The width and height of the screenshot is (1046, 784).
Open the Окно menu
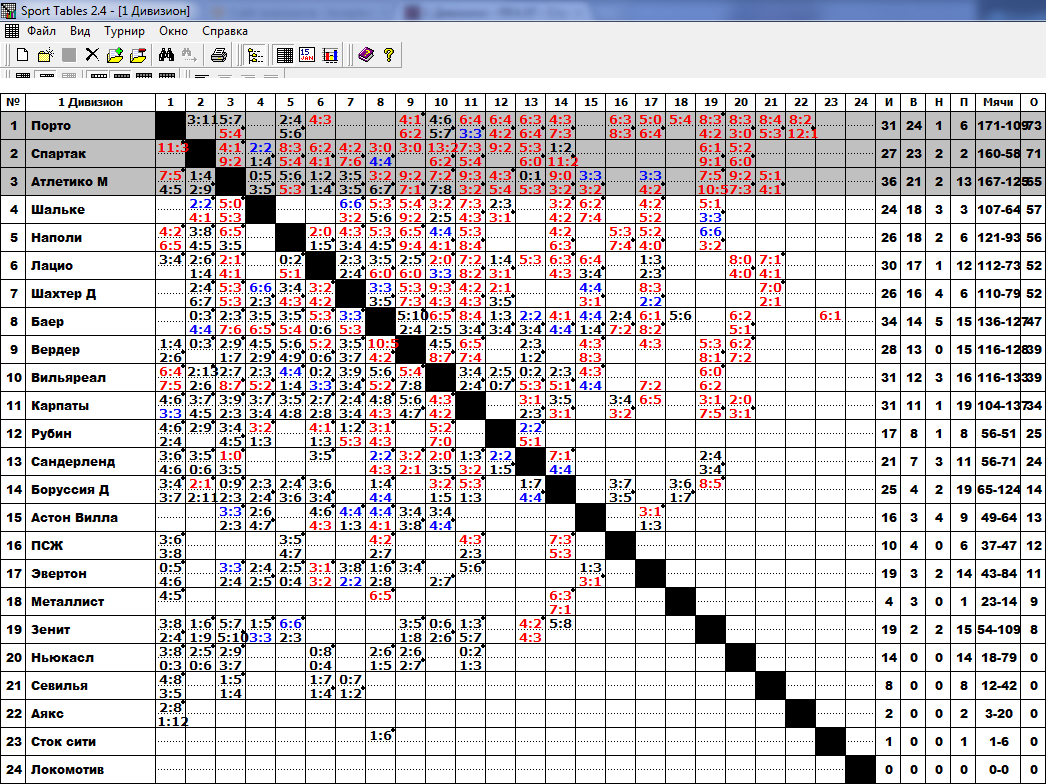[x=173, y=31]
